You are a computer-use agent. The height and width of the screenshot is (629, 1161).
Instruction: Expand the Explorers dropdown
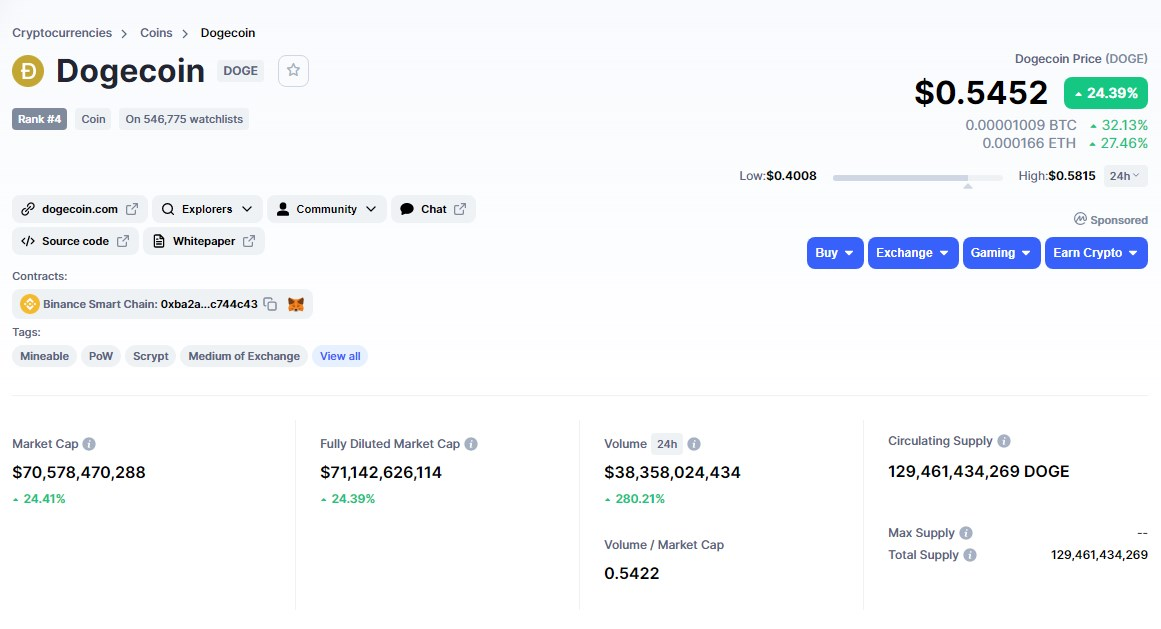[207, 209]
